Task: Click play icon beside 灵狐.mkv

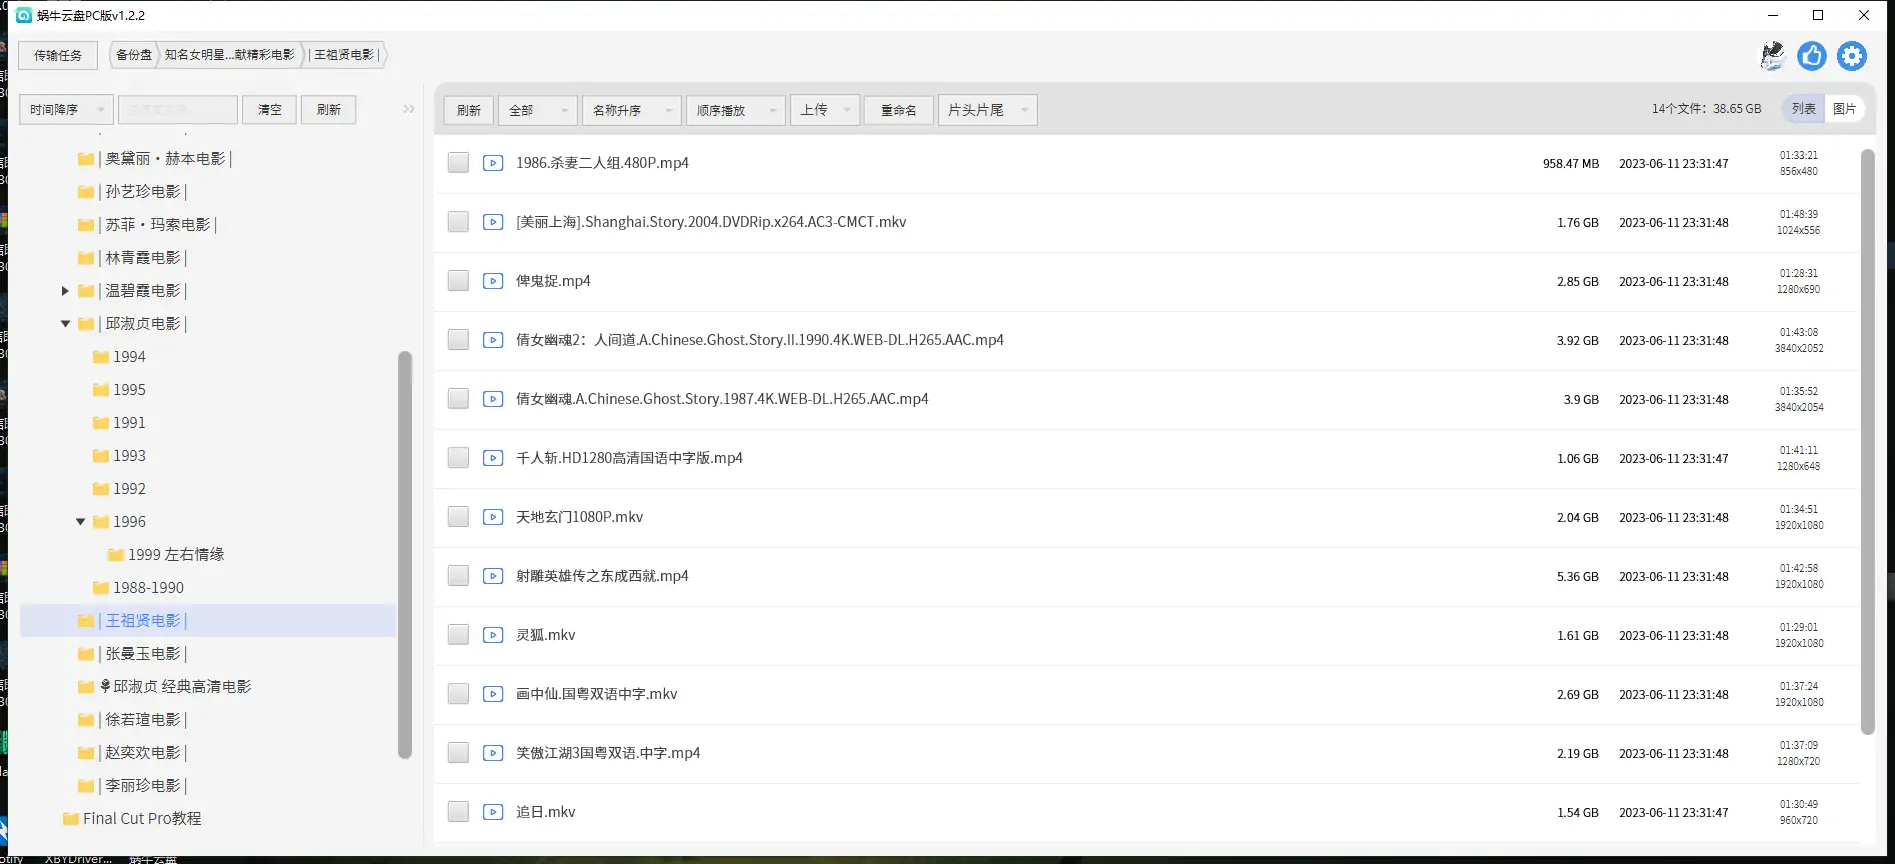Action: [493, 635]
